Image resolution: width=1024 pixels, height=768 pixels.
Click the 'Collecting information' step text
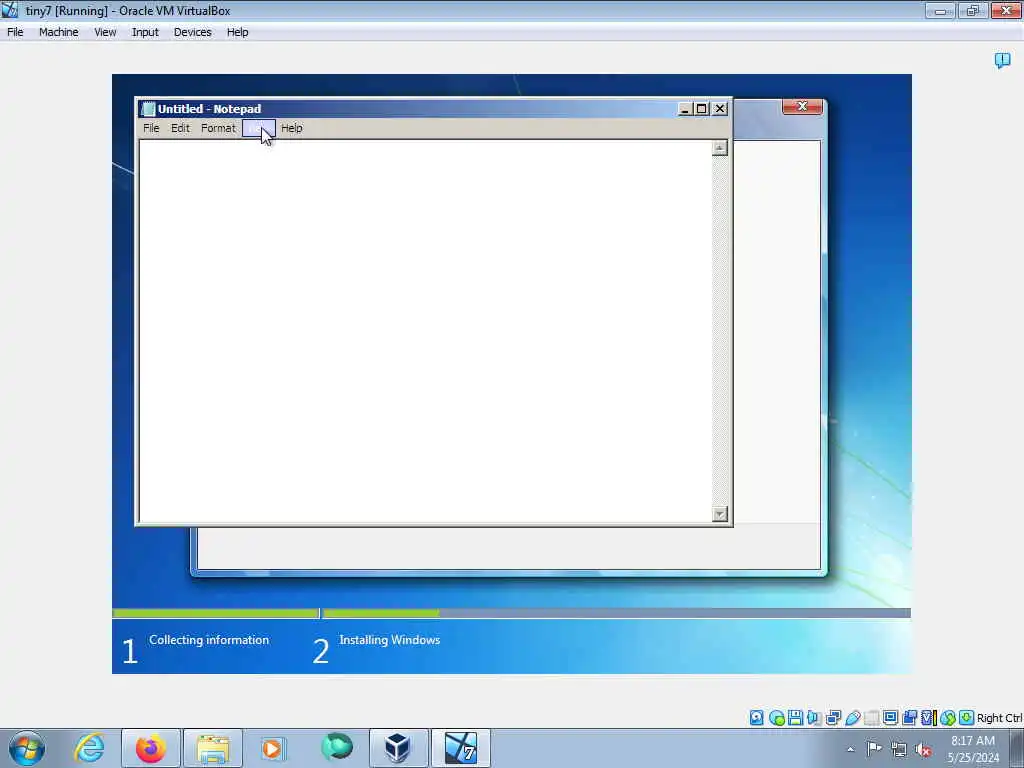point(209,640)
